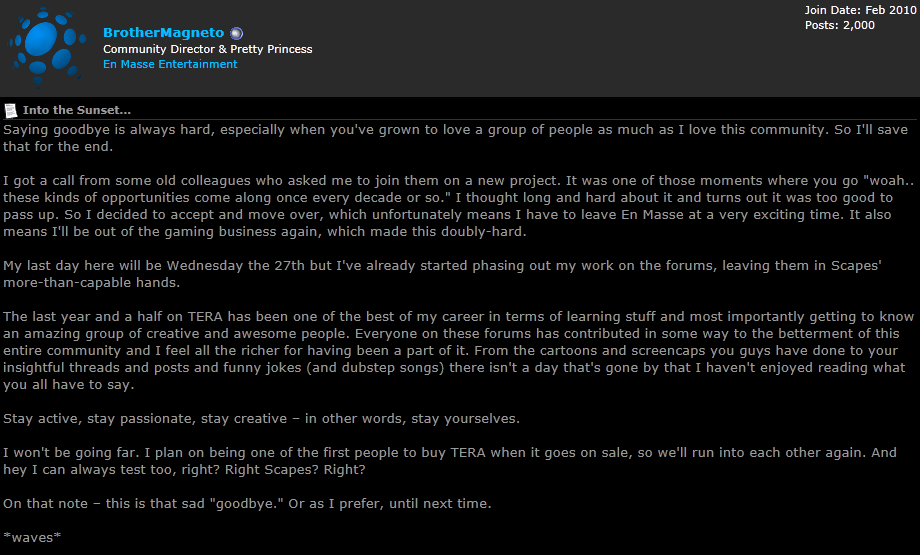Open the BrotherMagneto username profile link
This screenshot has height=555, width=920.
click(163, 33)
